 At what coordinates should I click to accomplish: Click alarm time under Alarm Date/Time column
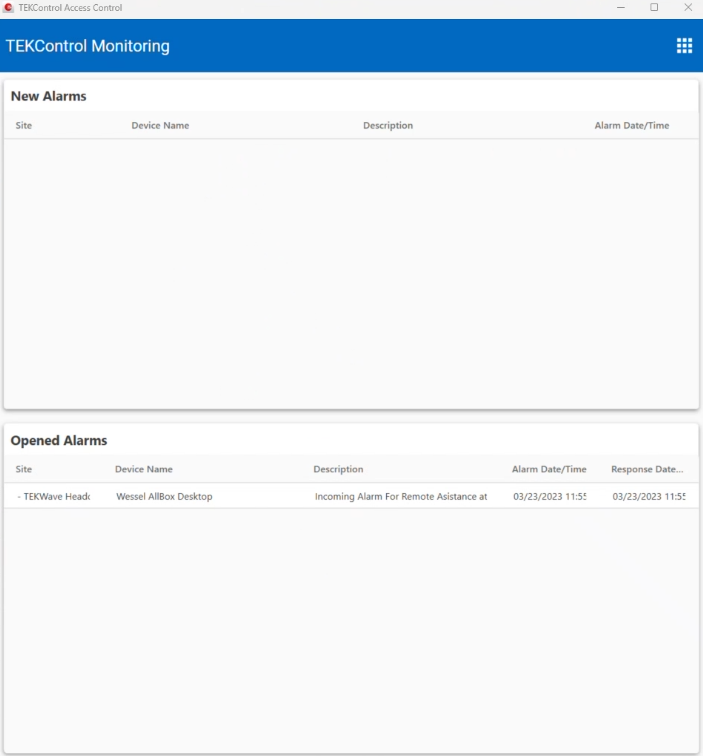(x=549, y=496)
